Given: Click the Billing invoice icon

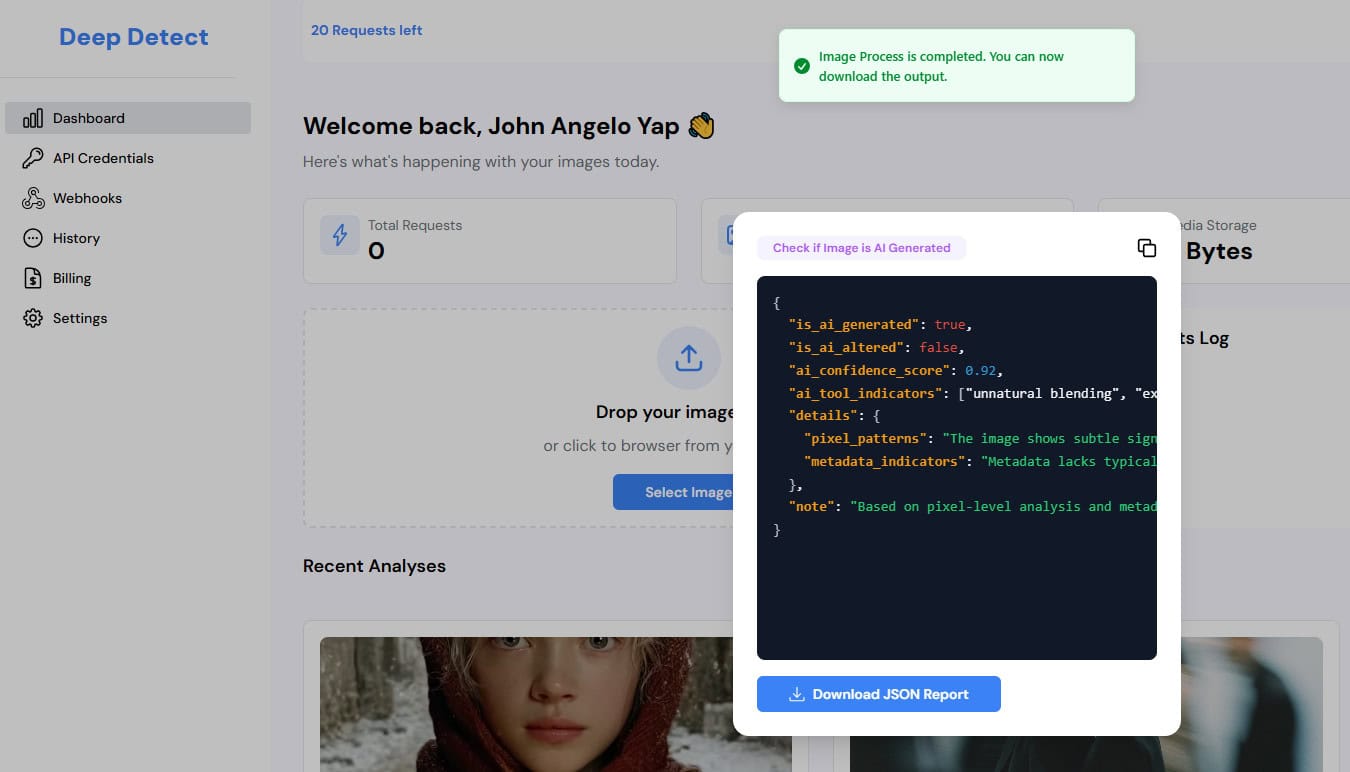Looking at the screenshot, I should (33, 278).
